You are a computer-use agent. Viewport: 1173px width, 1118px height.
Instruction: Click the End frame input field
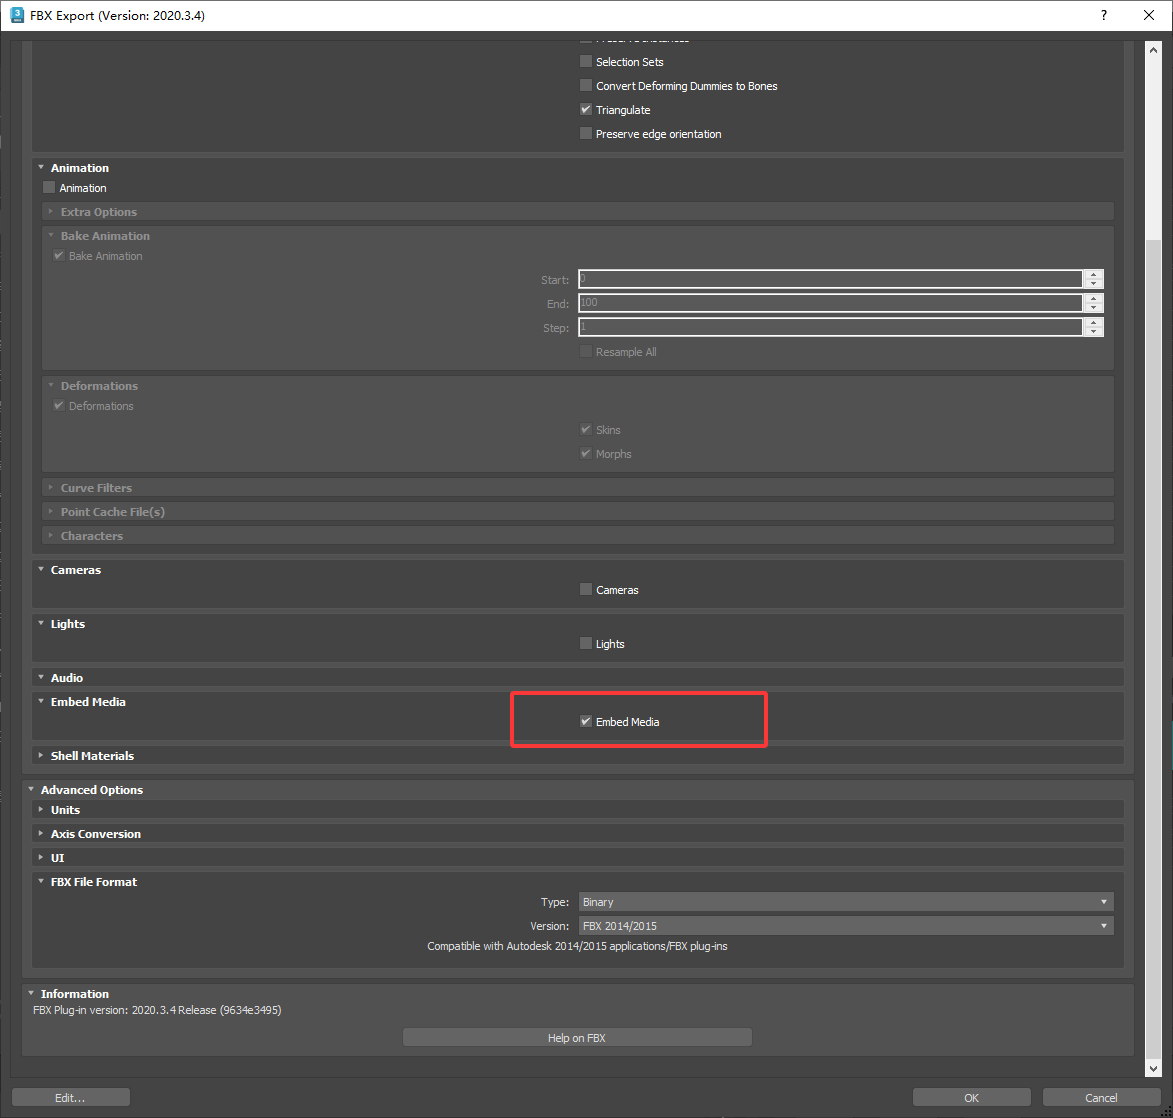[830, 303]
